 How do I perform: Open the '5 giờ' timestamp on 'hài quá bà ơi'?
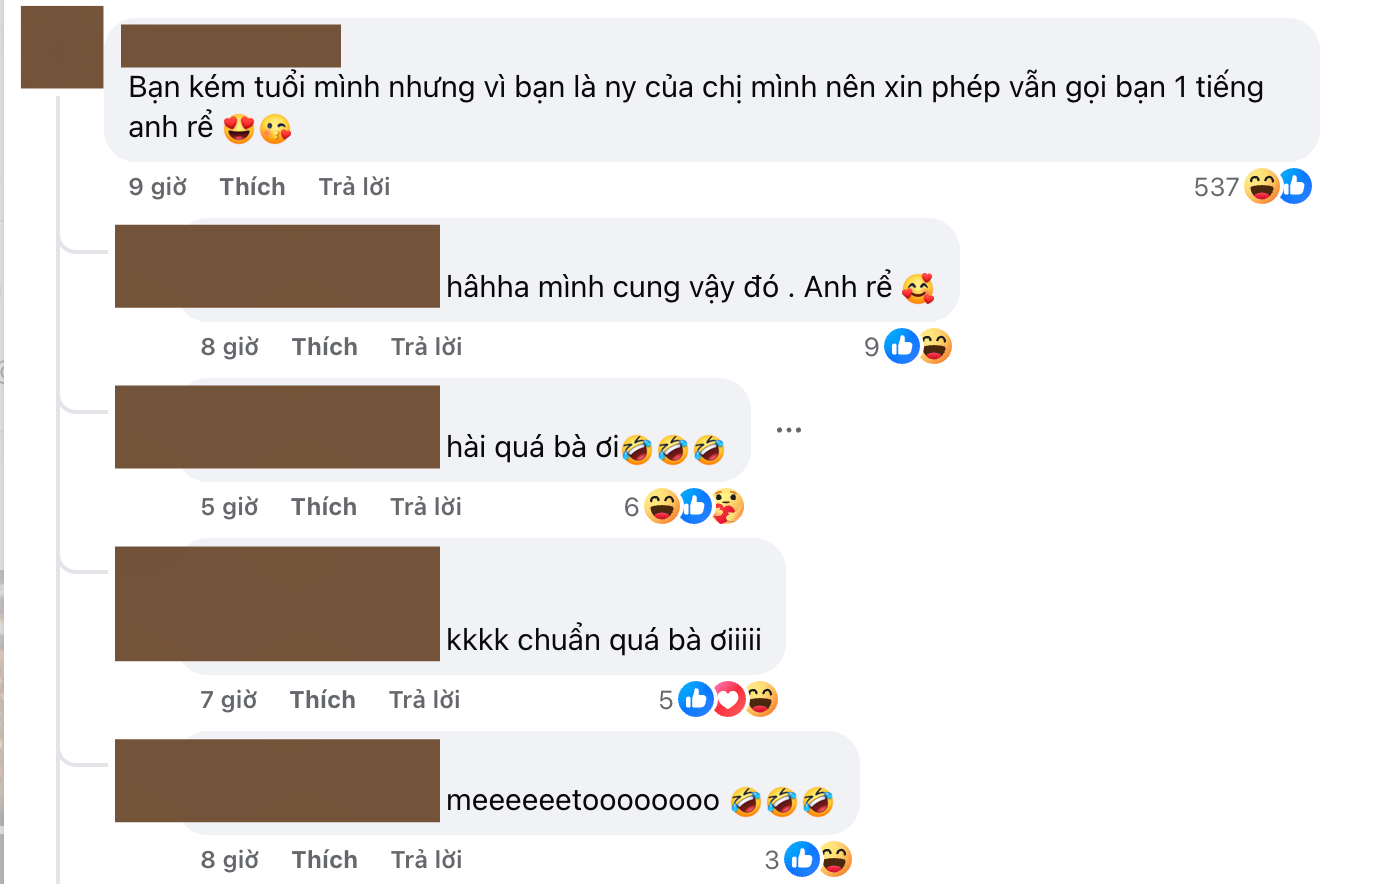tap(228, 506)
